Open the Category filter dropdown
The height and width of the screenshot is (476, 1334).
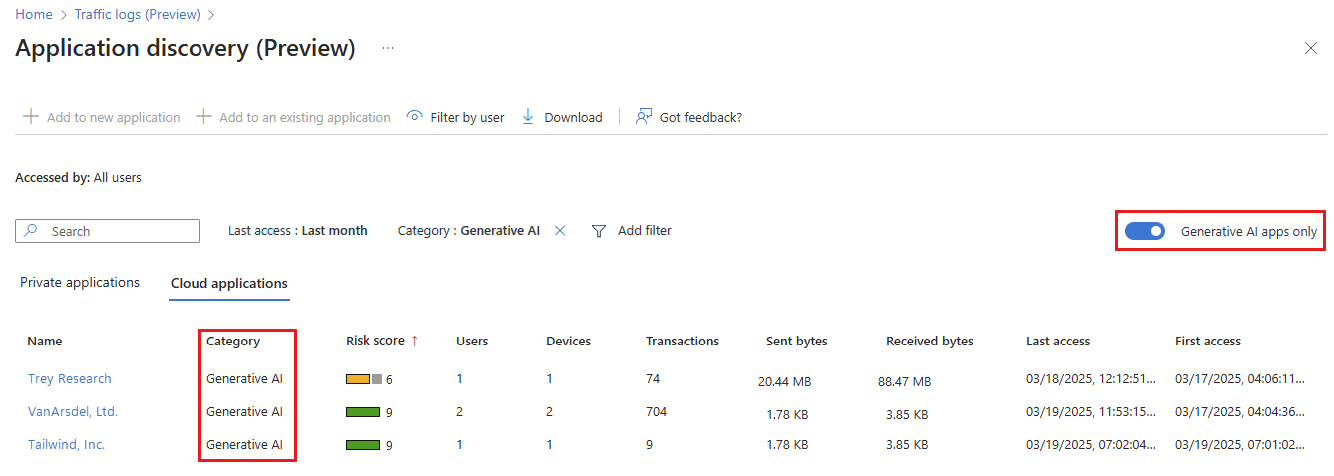468,231
